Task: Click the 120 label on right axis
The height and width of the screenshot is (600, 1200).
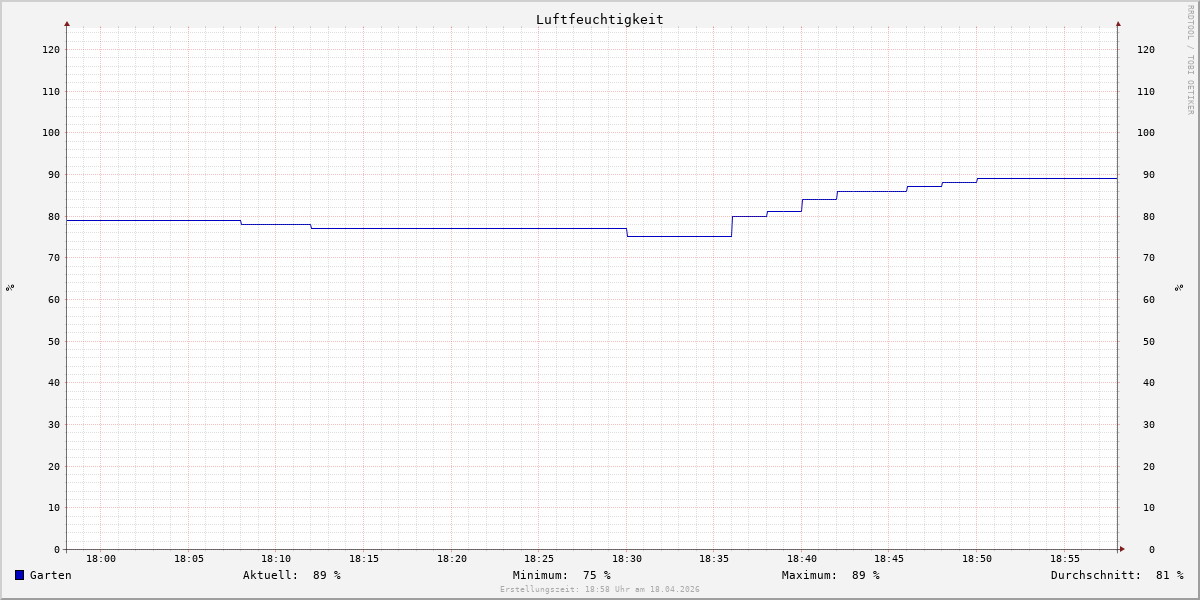Action: (1146, 49)
